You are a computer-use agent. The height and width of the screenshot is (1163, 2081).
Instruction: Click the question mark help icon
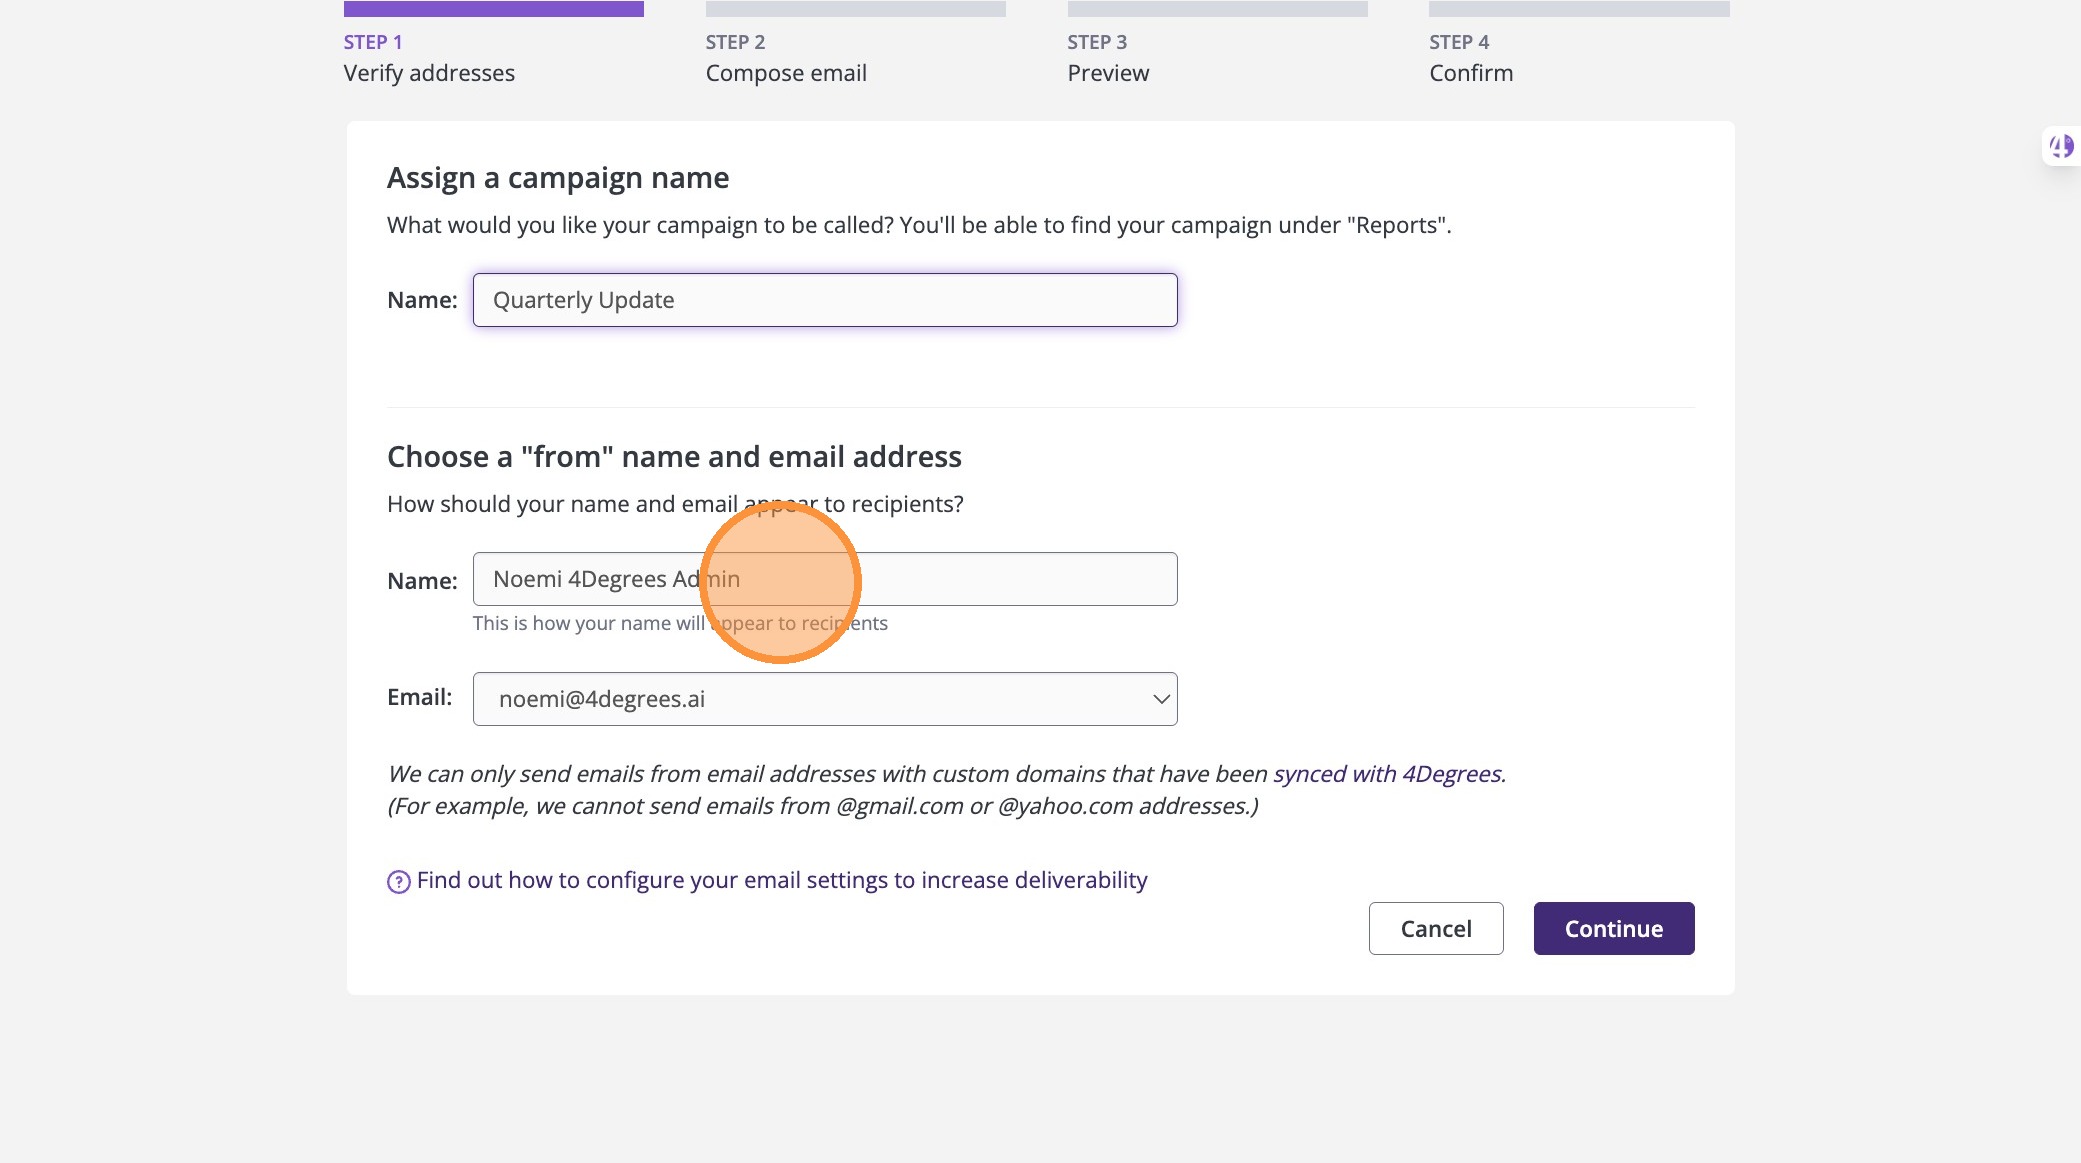(x=398, y=881)
